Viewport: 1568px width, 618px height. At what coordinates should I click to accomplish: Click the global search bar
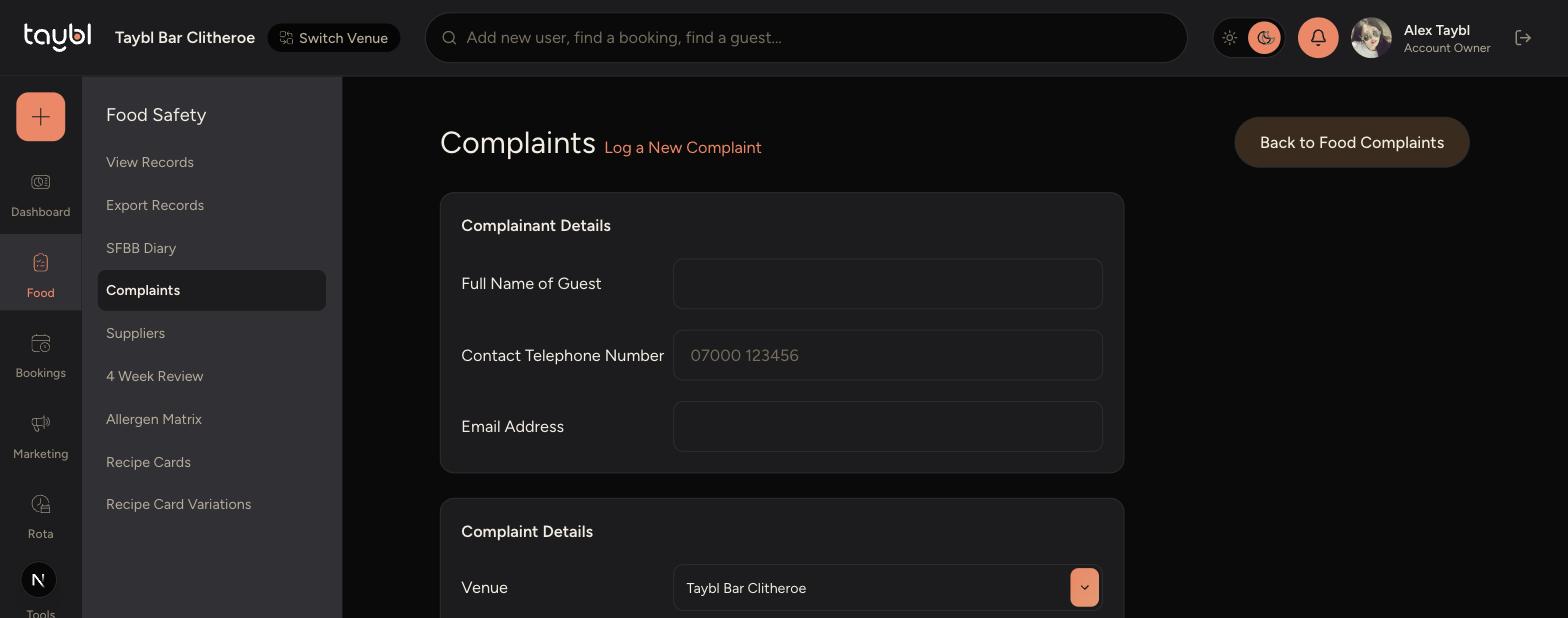tap(806, 38)
